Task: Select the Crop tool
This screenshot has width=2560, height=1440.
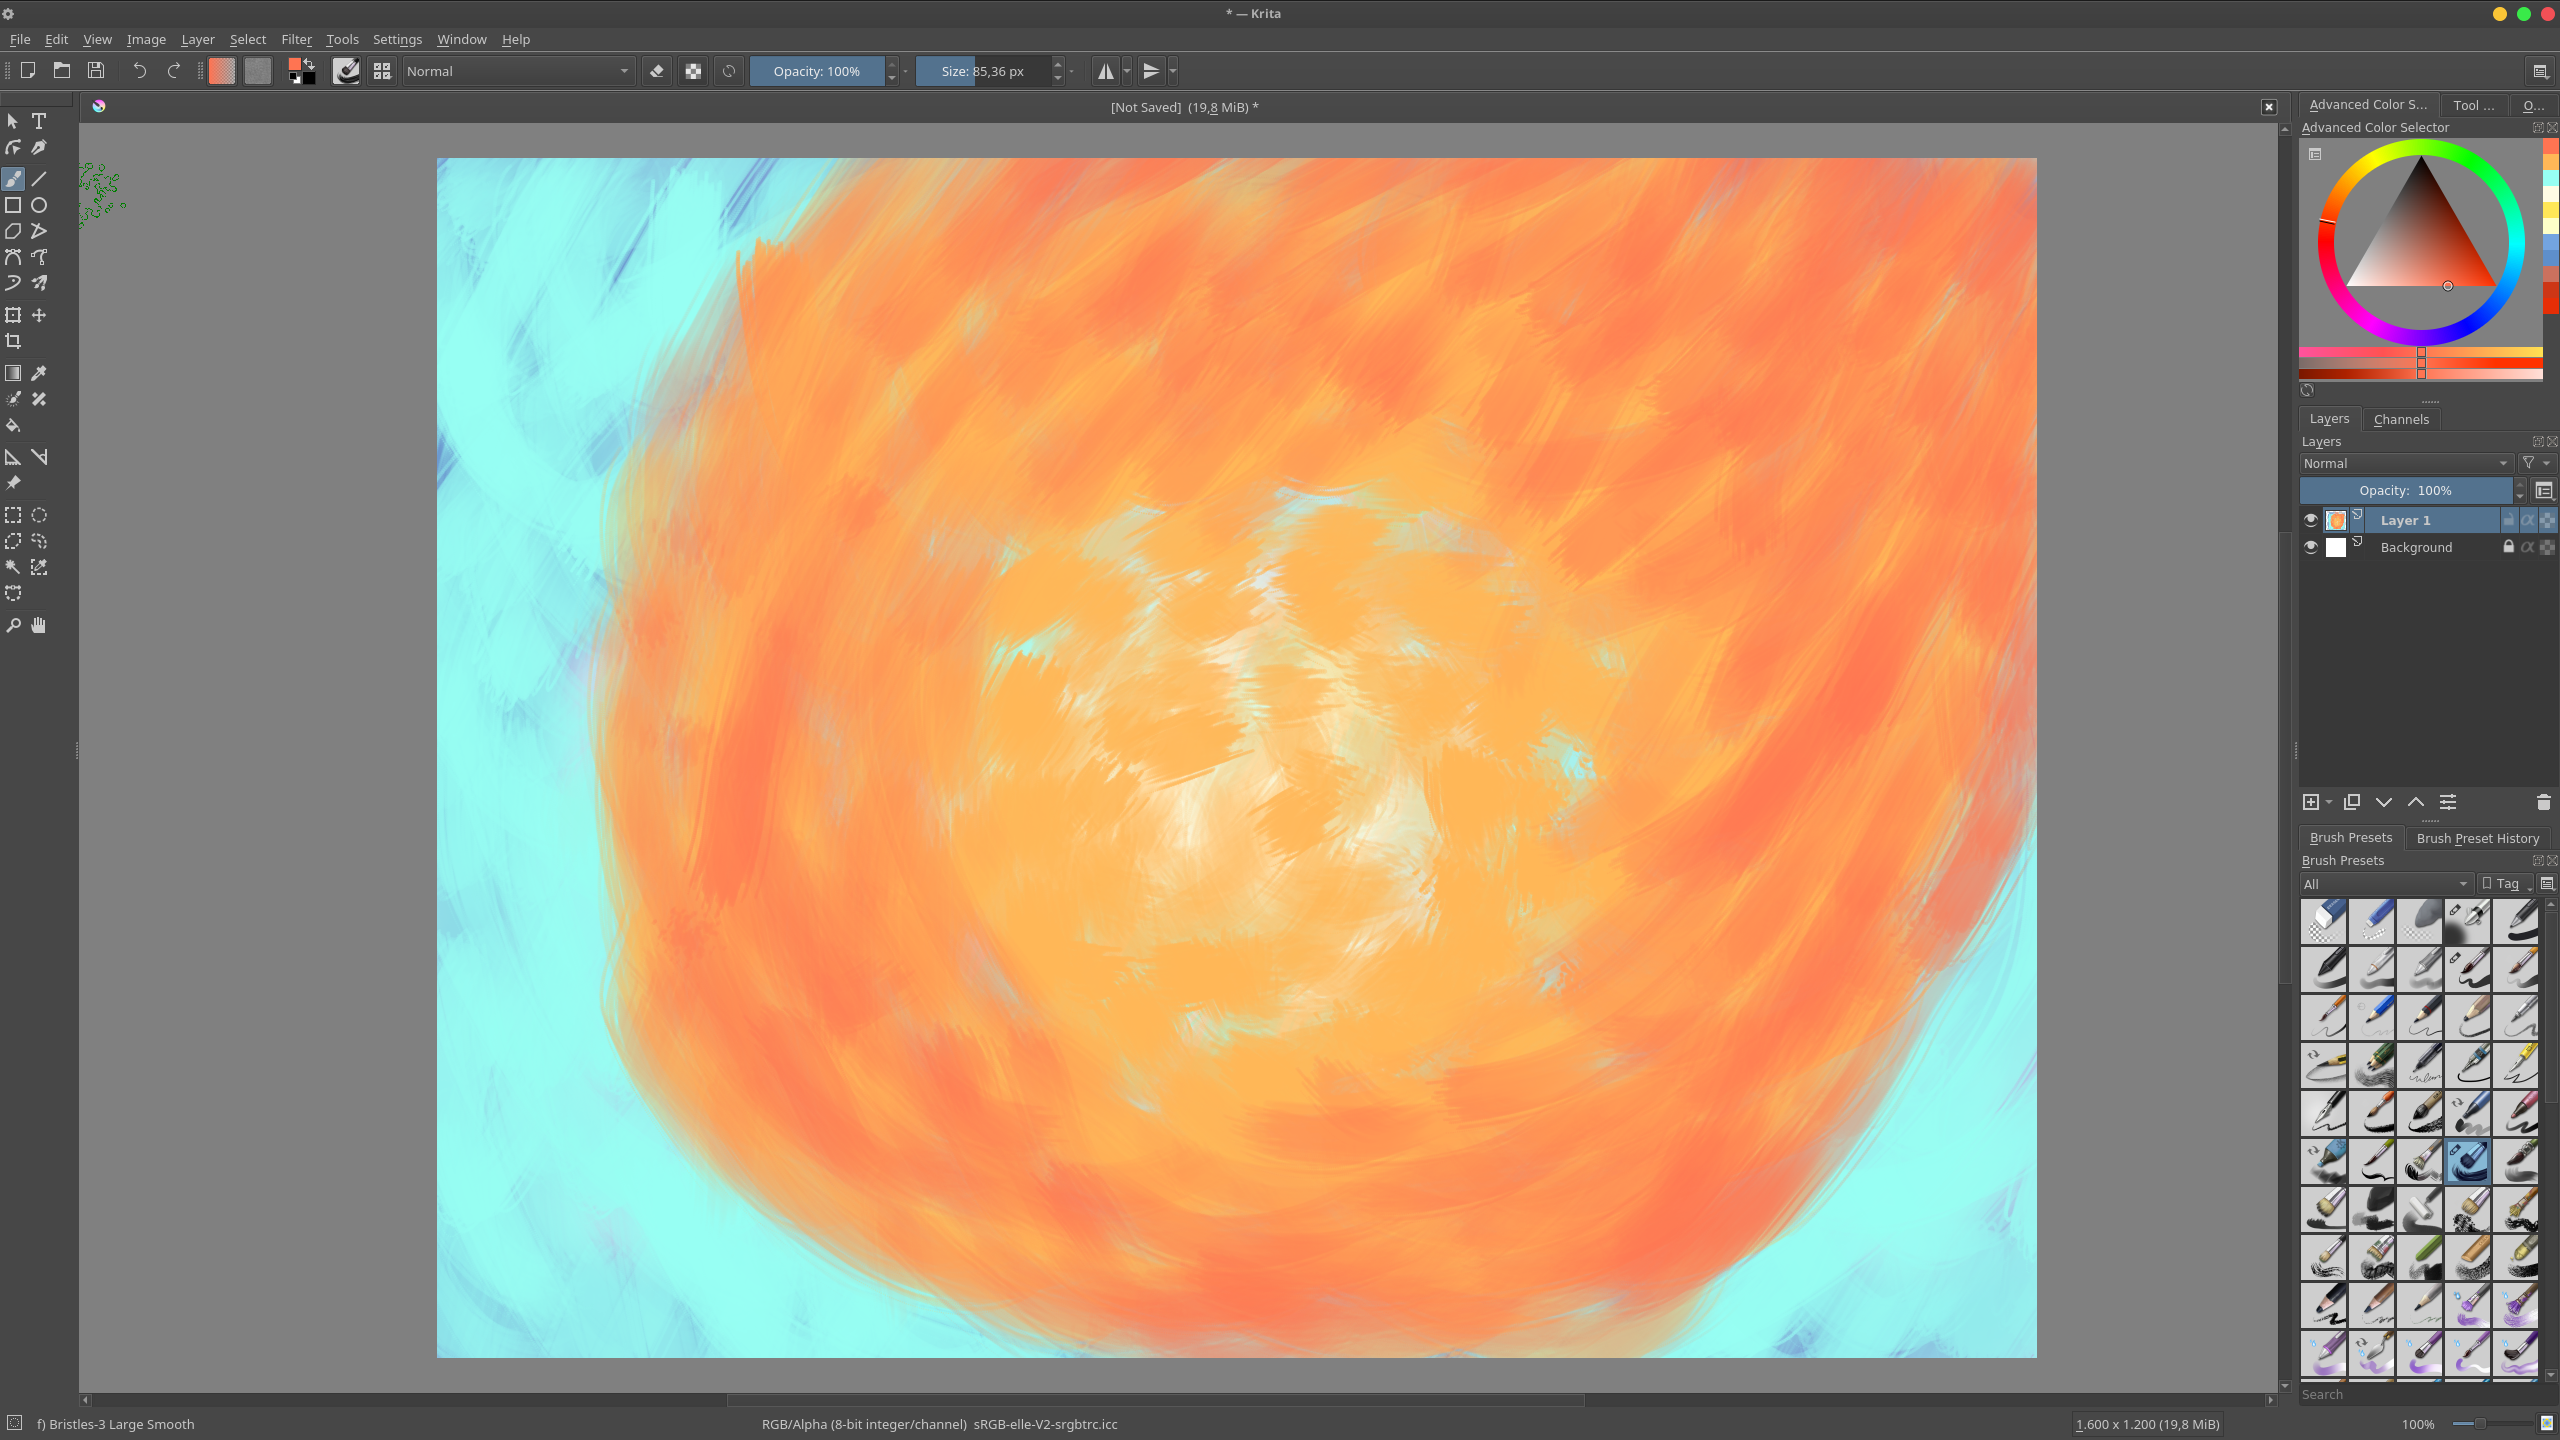Action: (x=13, y=341)
